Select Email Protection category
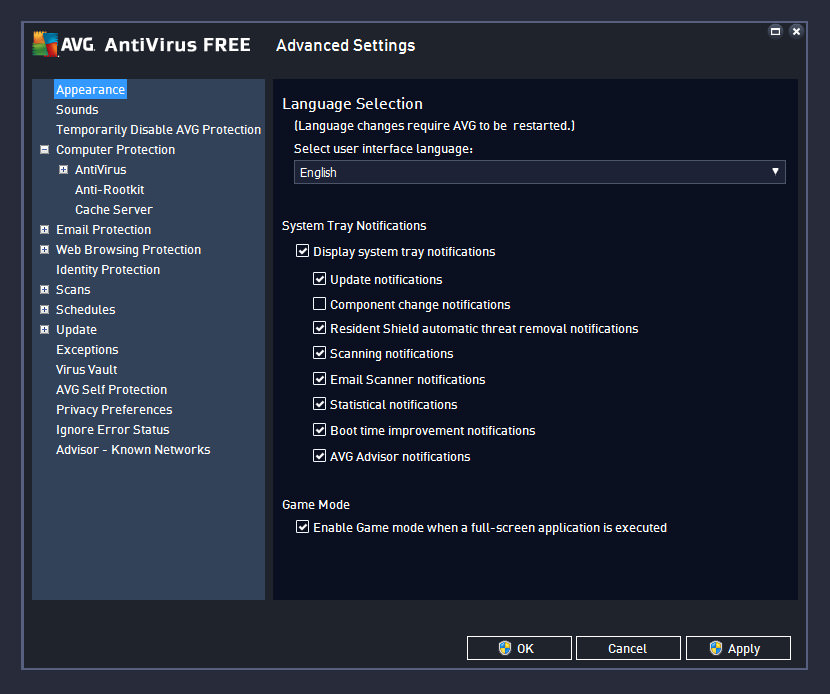Image resolution: width=830 pixels, height=694 pixels. click(x=104, y=230)
